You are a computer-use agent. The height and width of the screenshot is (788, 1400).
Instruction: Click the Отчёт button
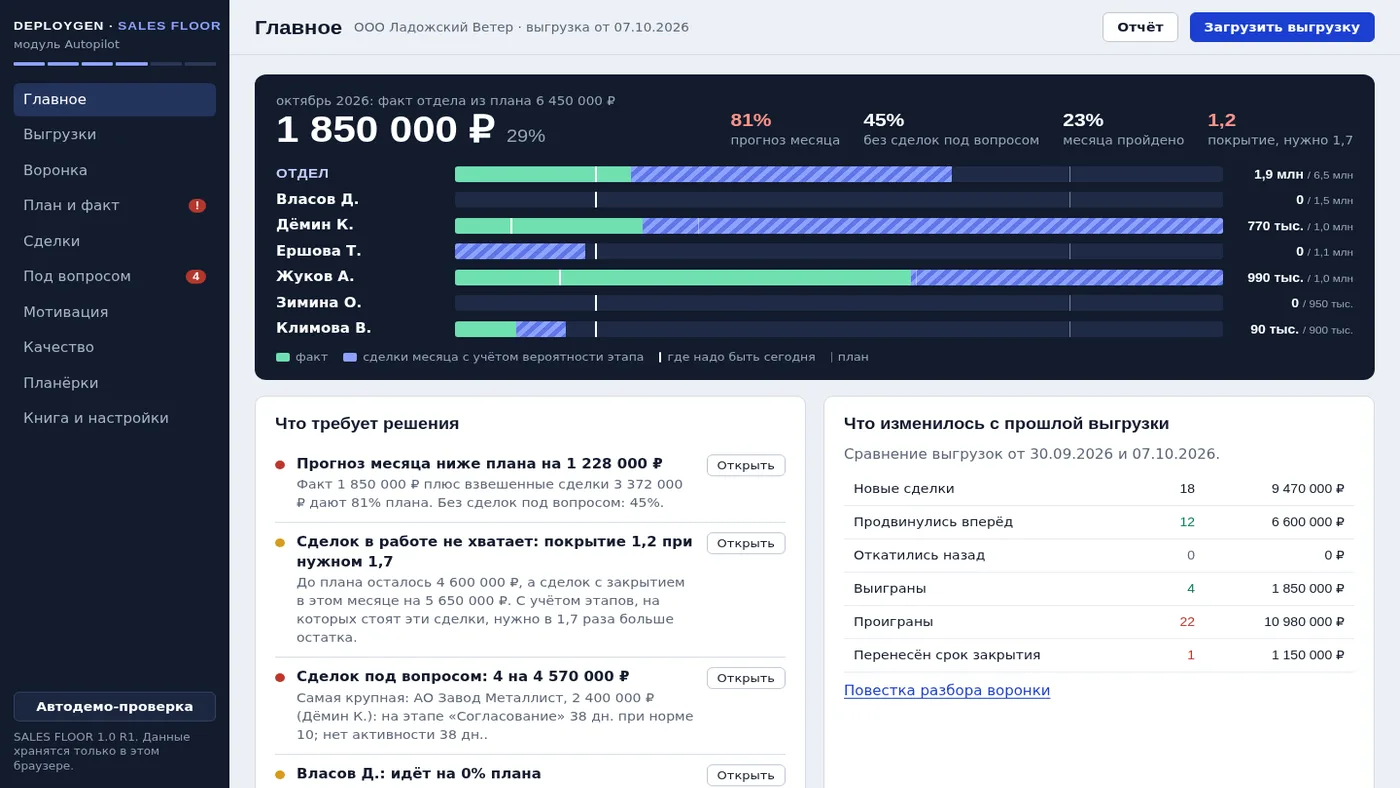[x=1140, y=27]
